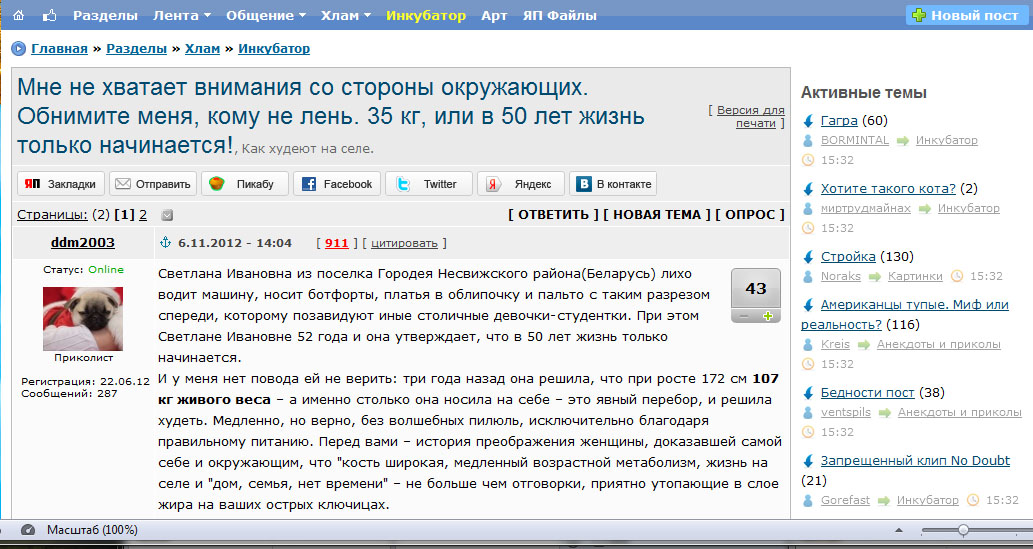
Task: Share the post on Twitter
Action: coord(428,184)
